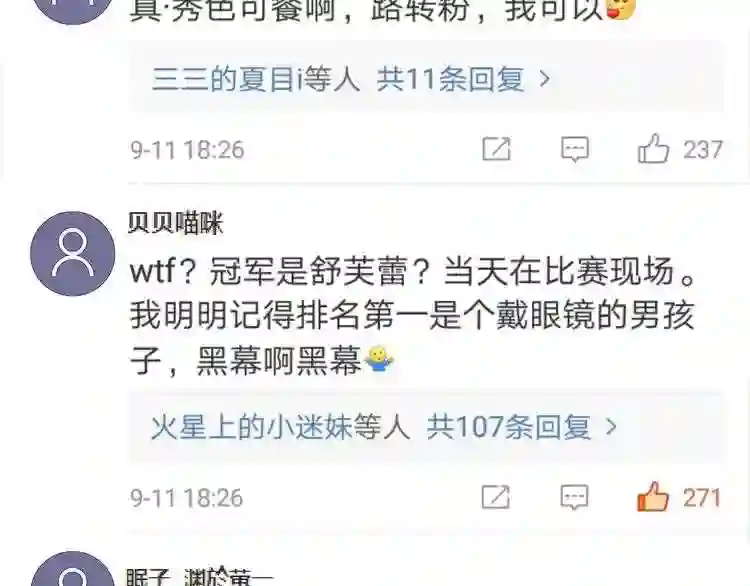750x586 pixels.
Task: Open 三三的夏目i replier name
Action: click(x=223, y=78)
